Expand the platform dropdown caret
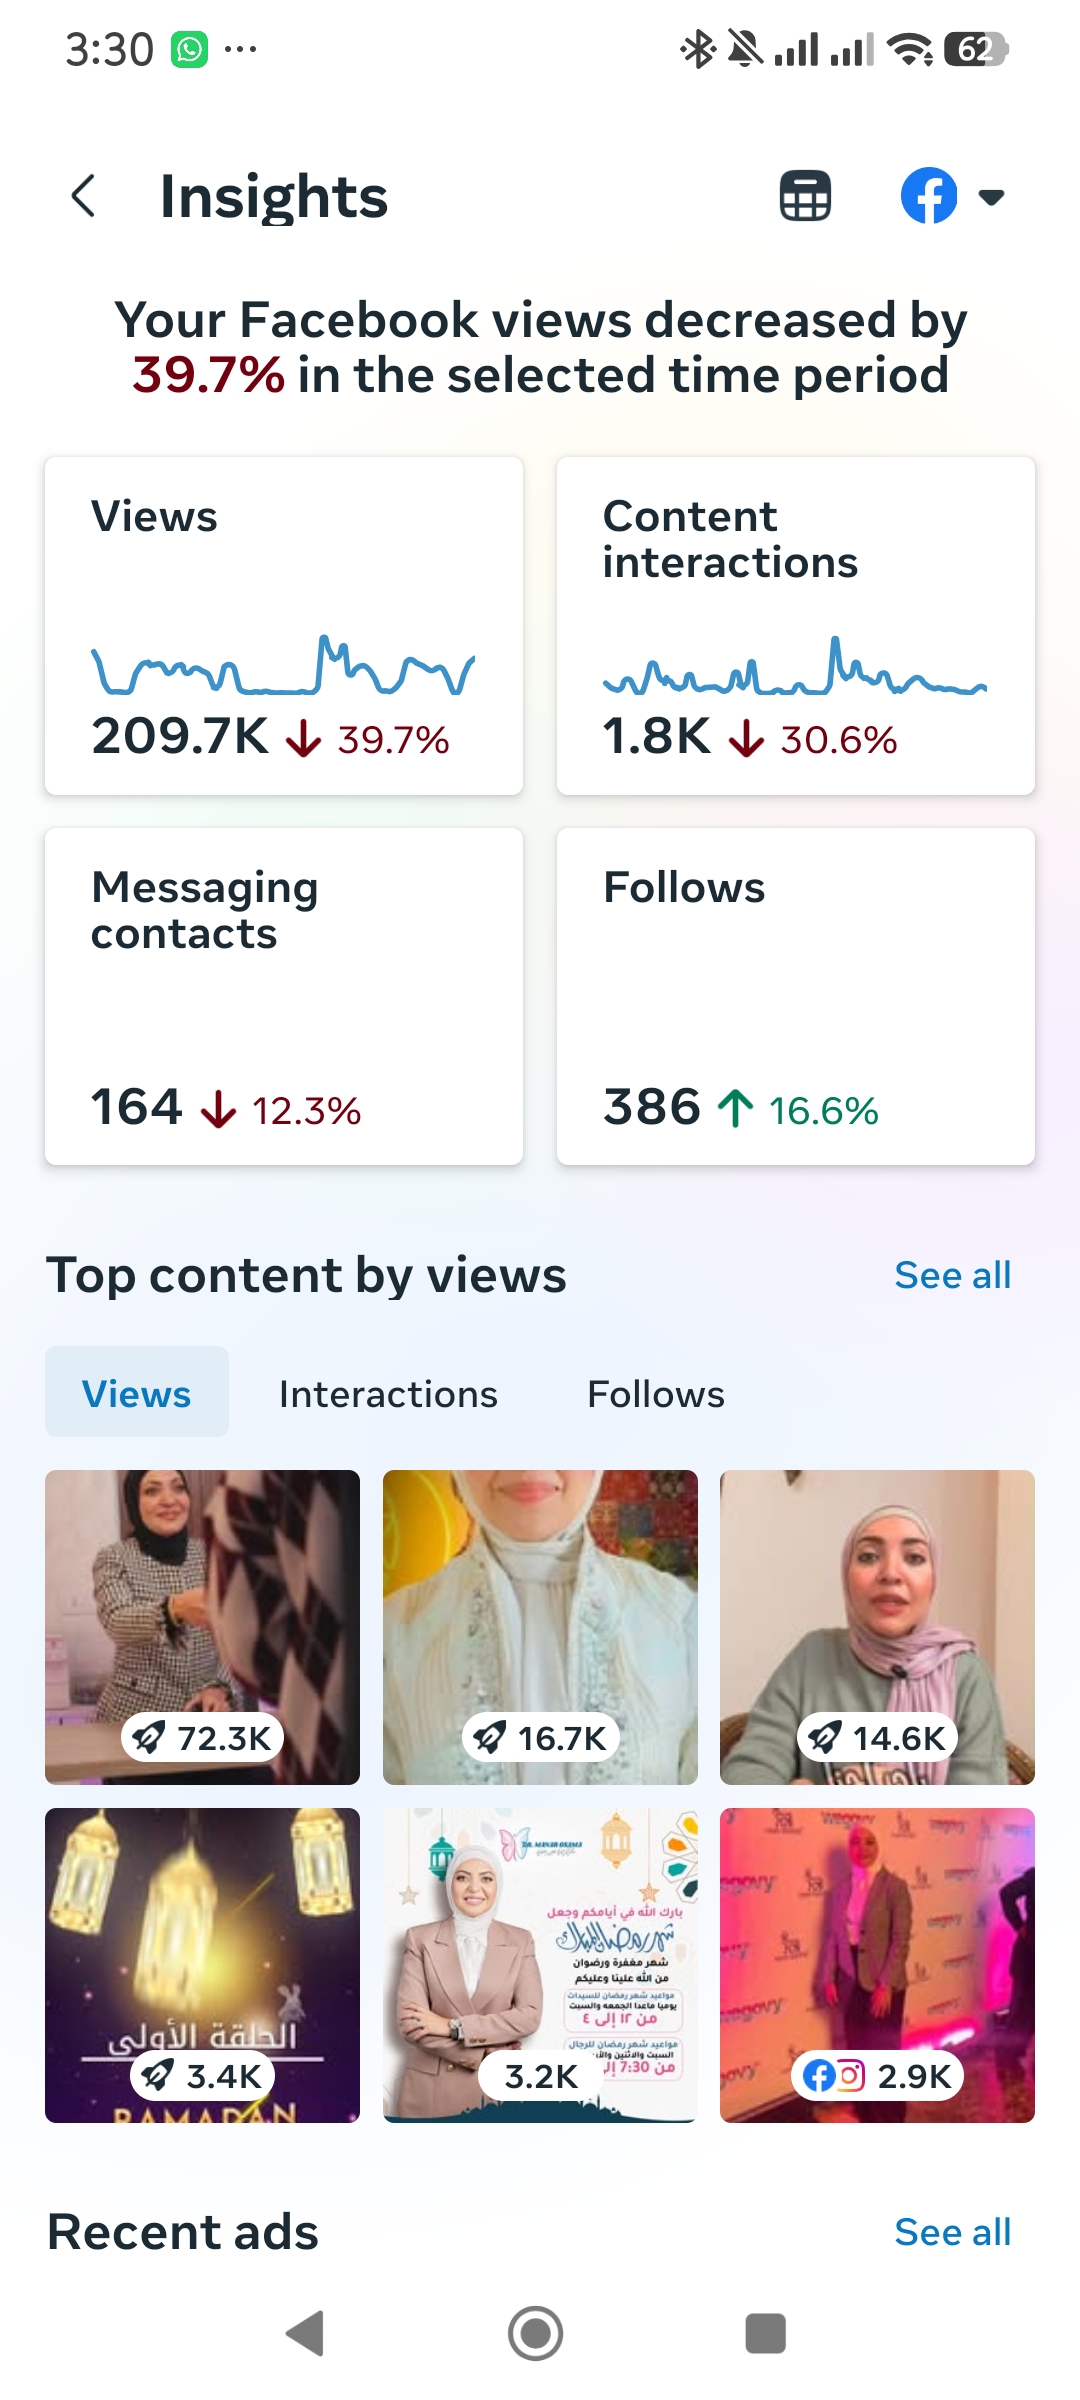 tap(991, 197)
